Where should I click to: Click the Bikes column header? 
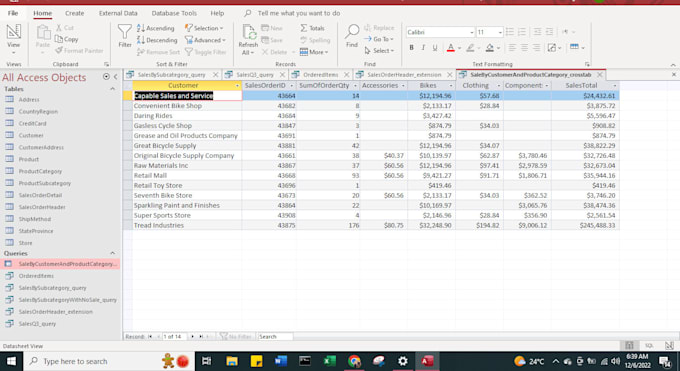coord(428,86)
